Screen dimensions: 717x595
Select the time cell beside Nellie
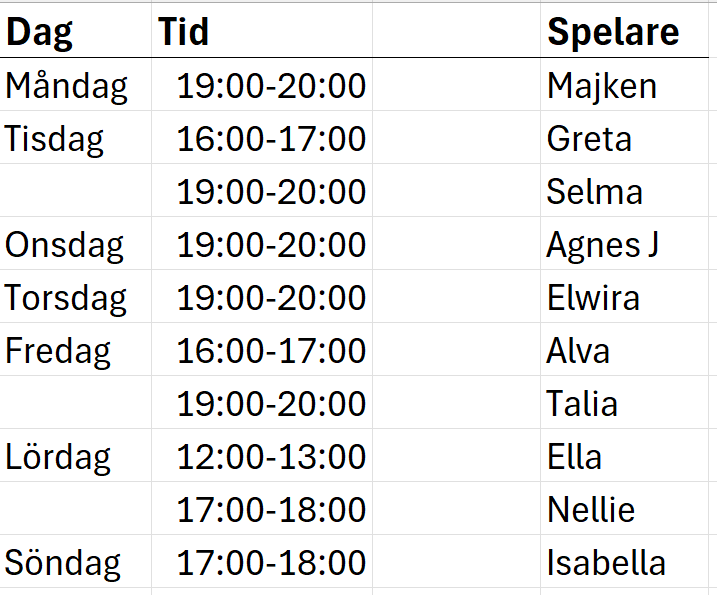(x=271, y=510)
